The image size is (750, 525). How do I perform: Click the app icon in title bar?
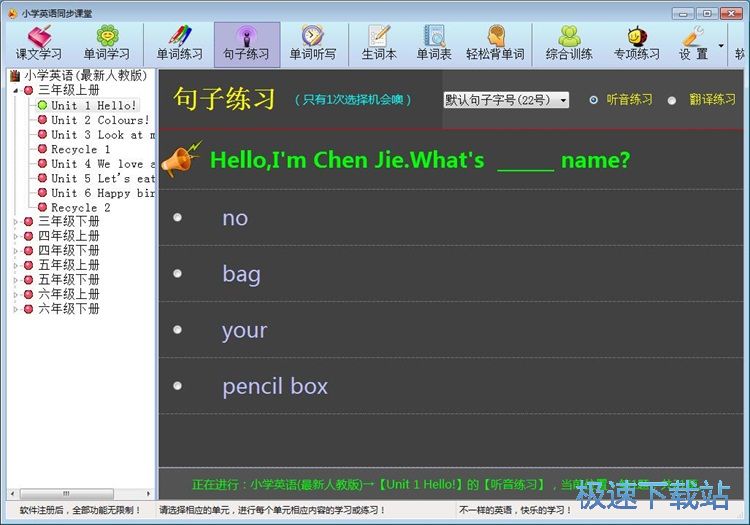pyautogui.click(x=12, y=13)
